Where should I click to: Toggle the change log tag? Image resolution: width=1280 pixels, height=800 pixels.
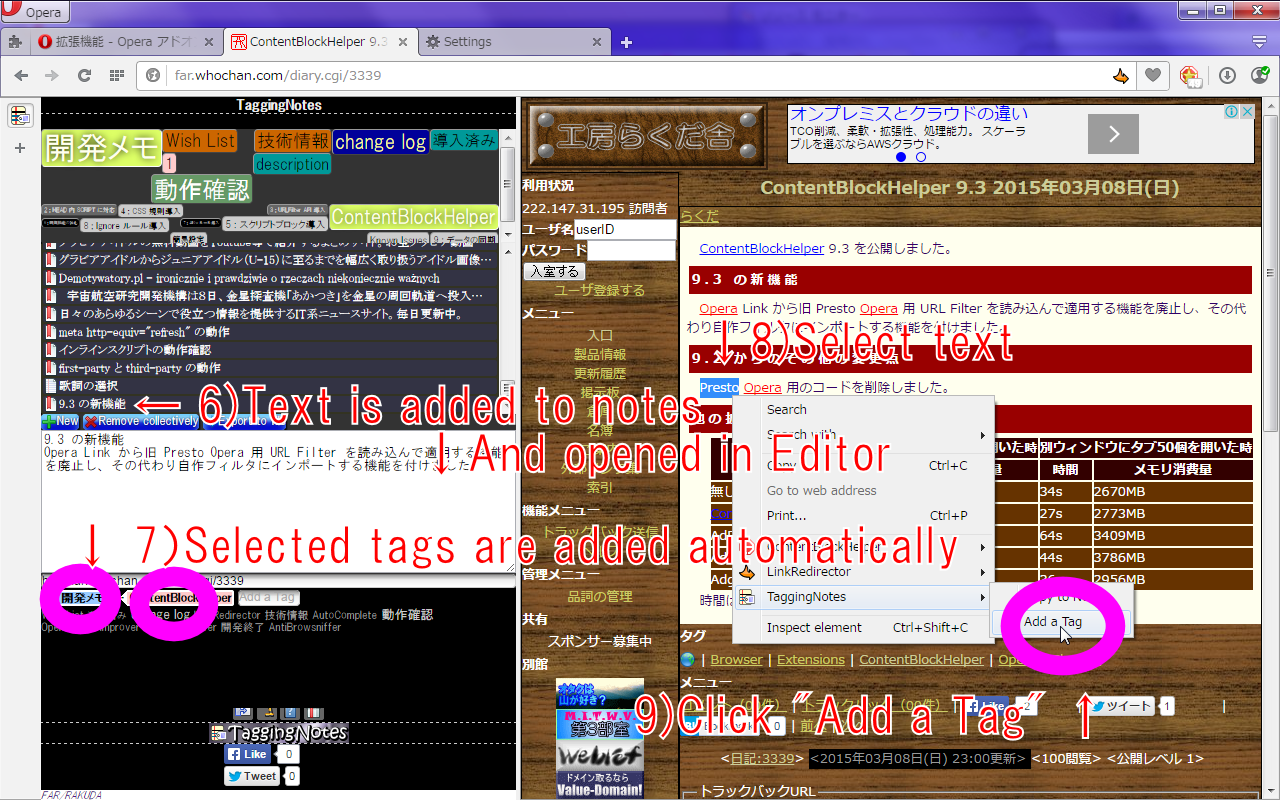(172, 614)
